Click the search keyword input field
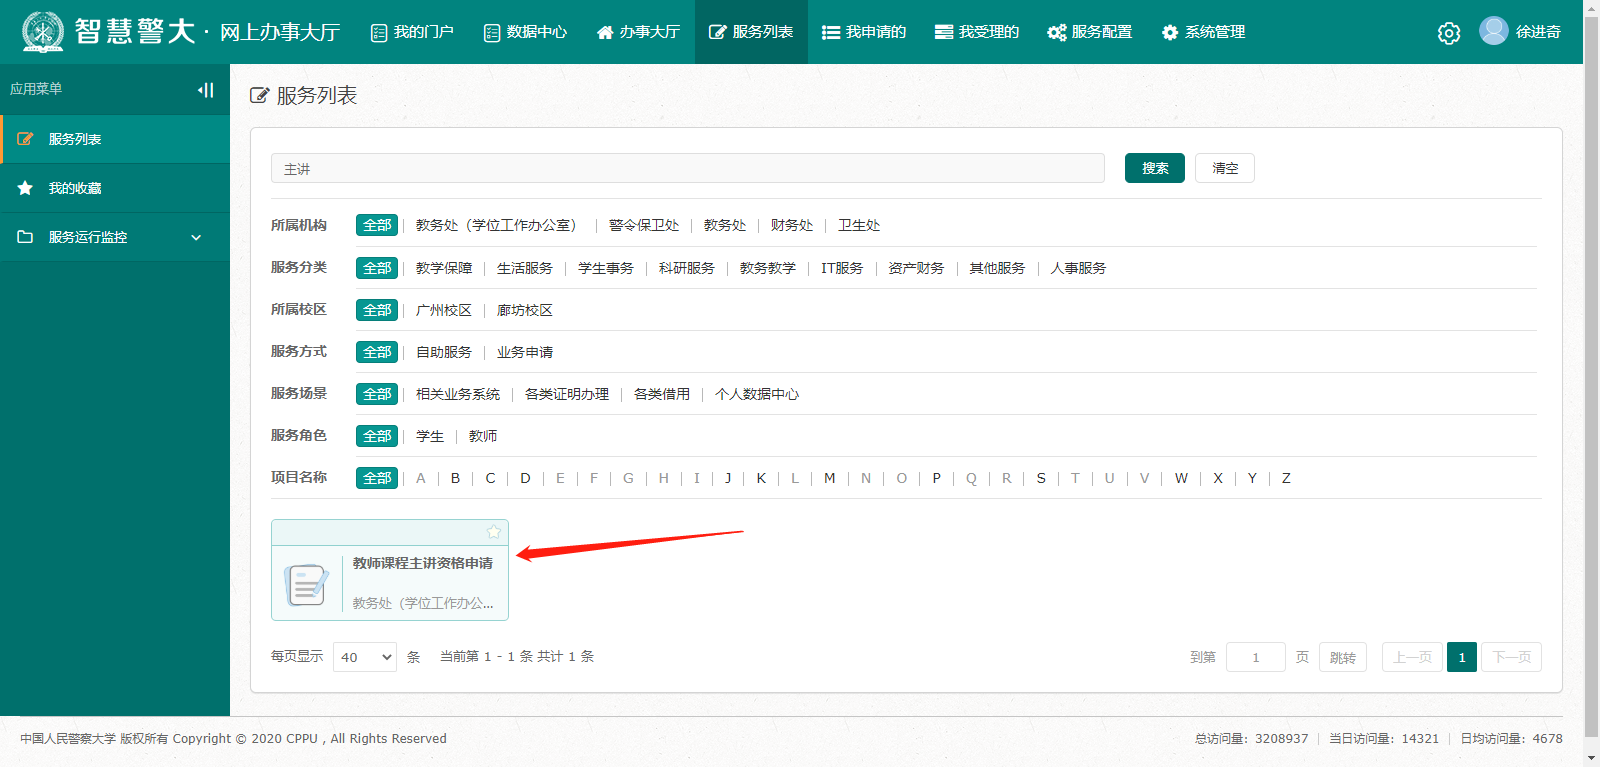Image resolution: width=1600 pixels, height=767 pixels. click(687, 168)
